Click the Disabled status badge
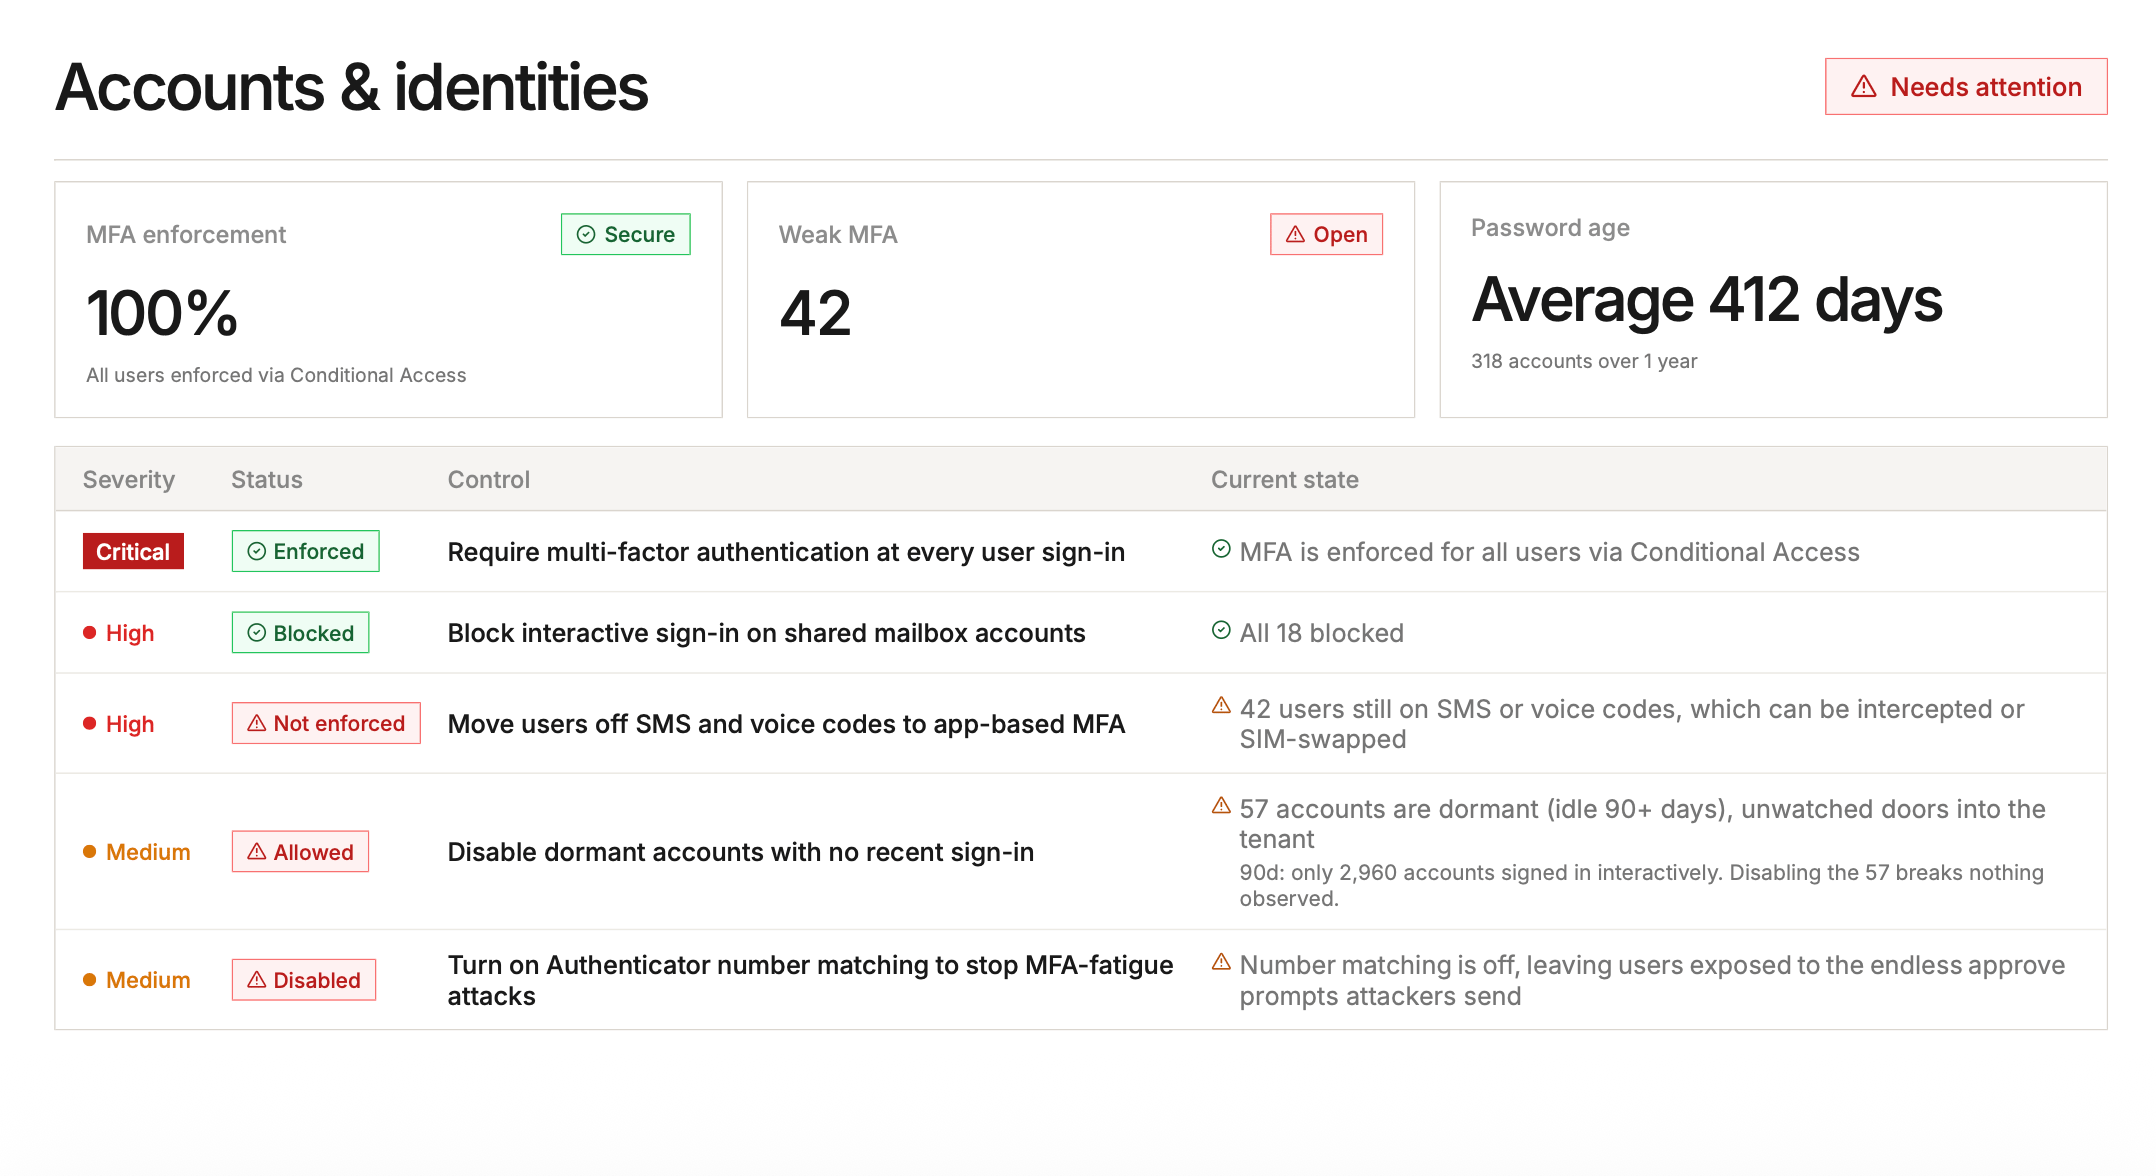 pyautogui.click(x=304, y=980)
